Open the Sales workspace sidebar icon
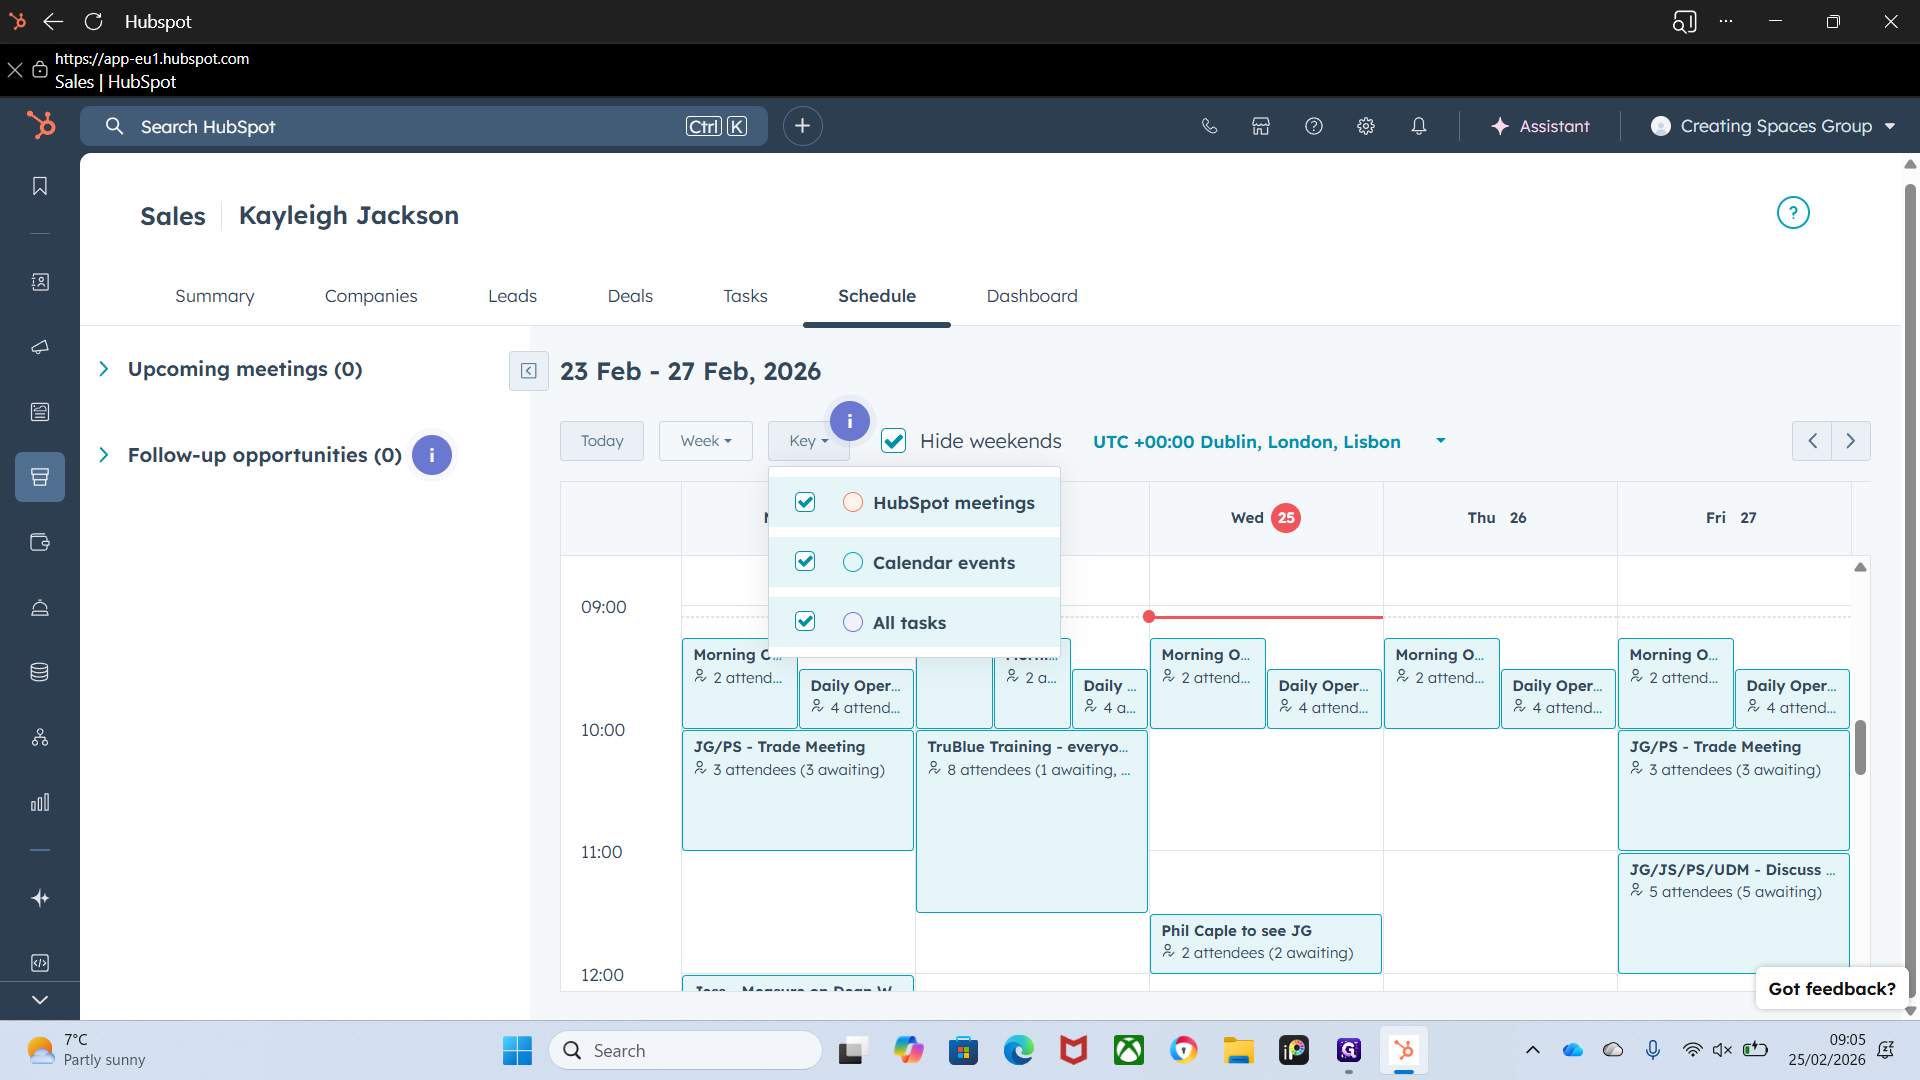 pyautogui.click(x=40, y=477)
